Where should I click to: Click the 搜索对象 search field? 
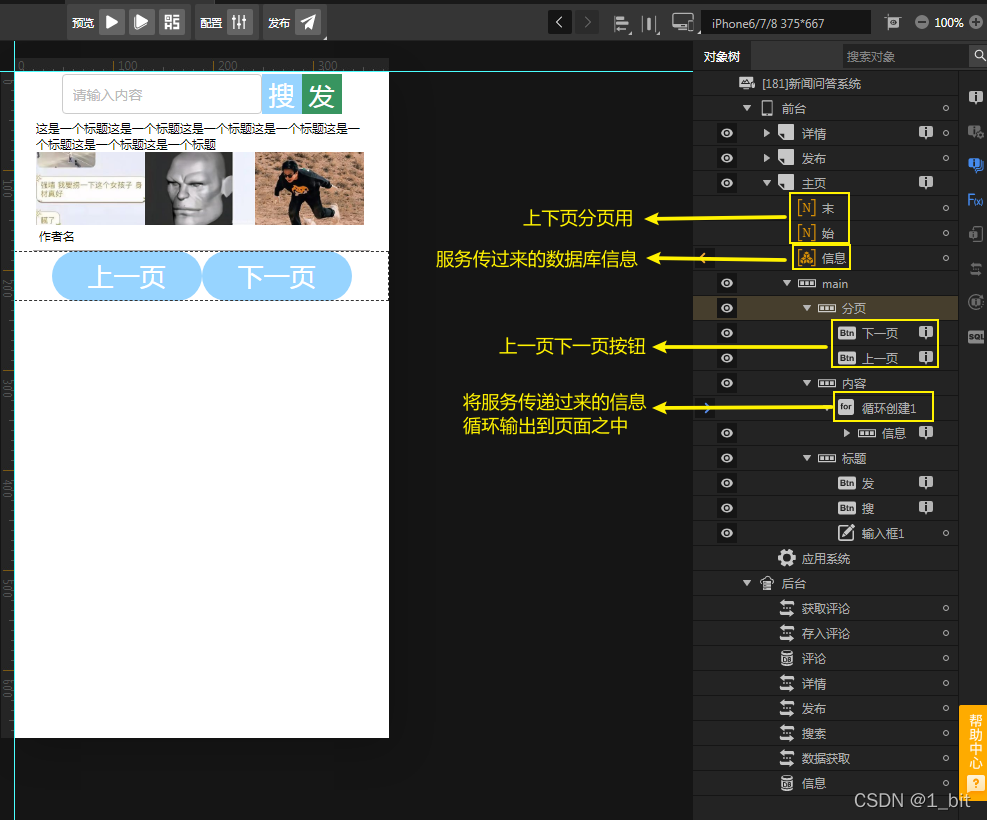(905, 56)
